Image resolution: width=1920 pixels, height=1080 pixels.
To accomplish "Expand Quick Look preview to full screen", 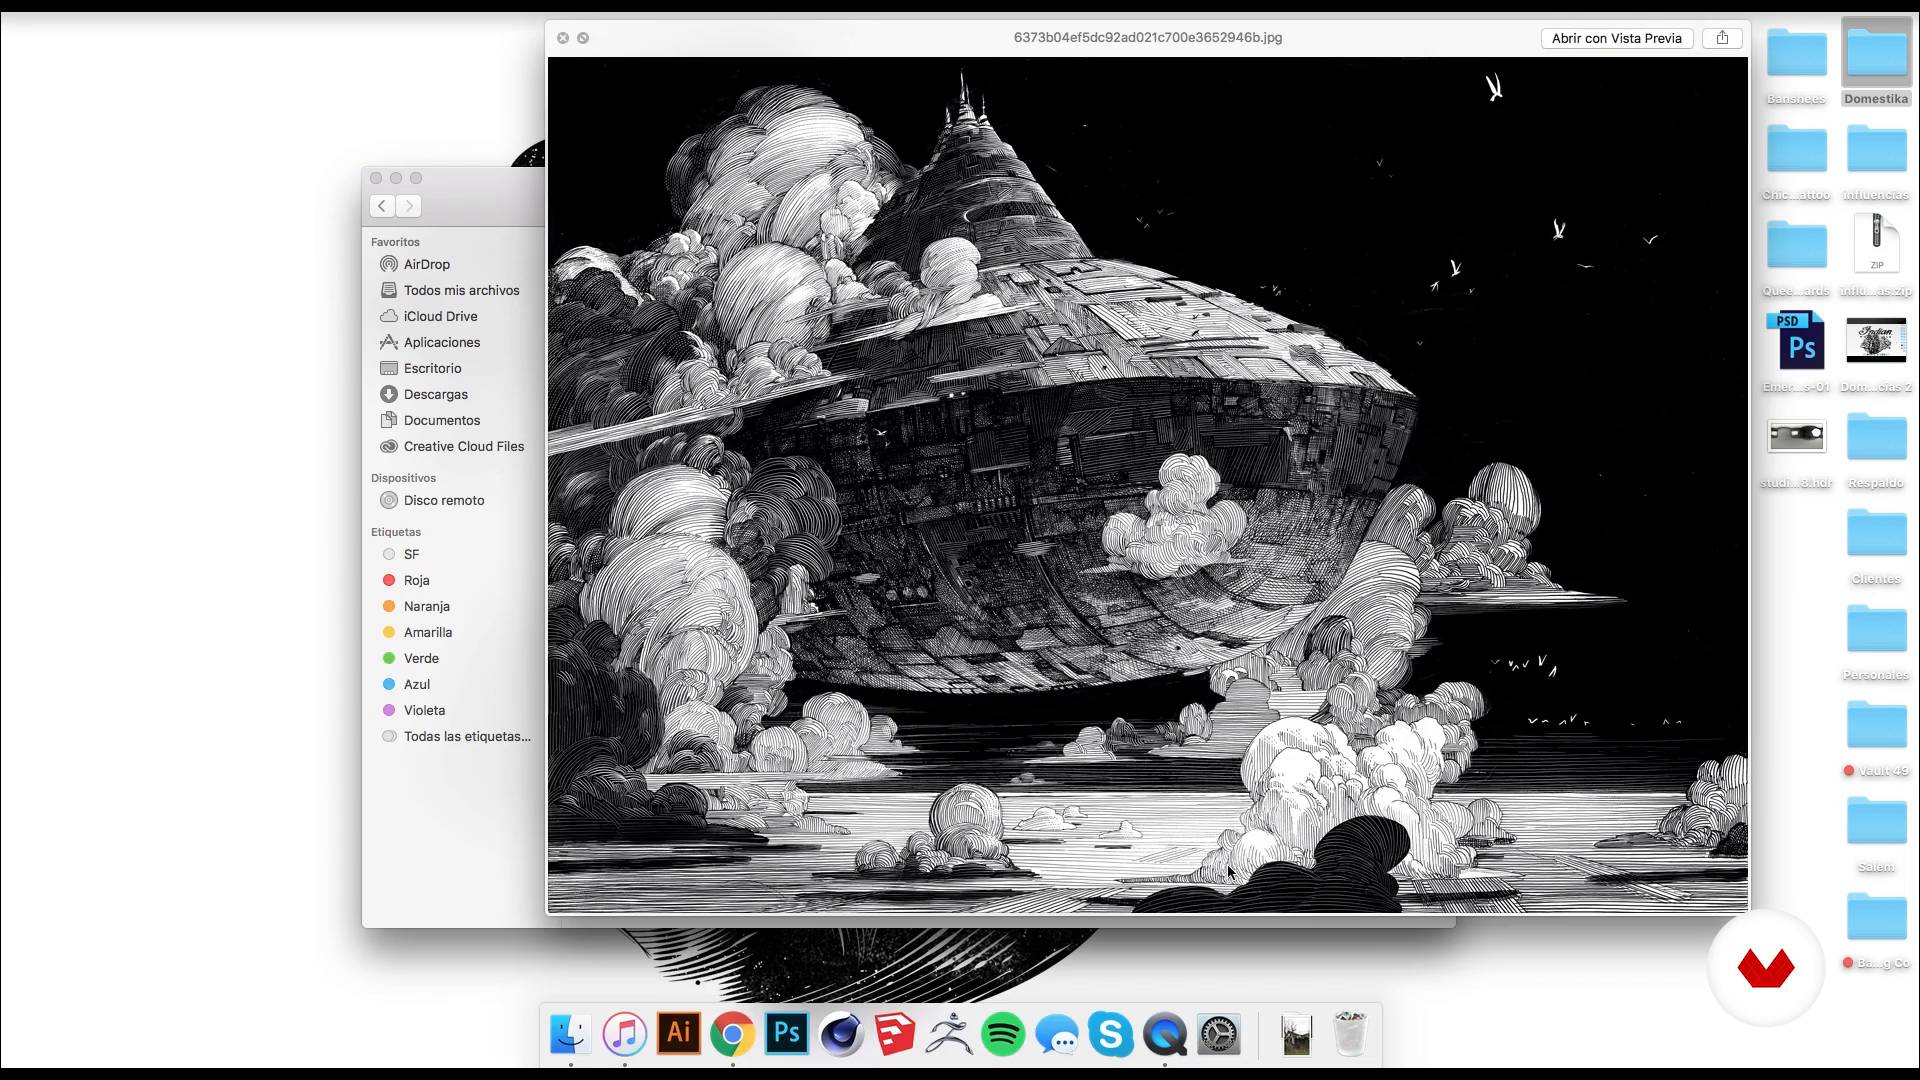I will [x=583, y=38].
